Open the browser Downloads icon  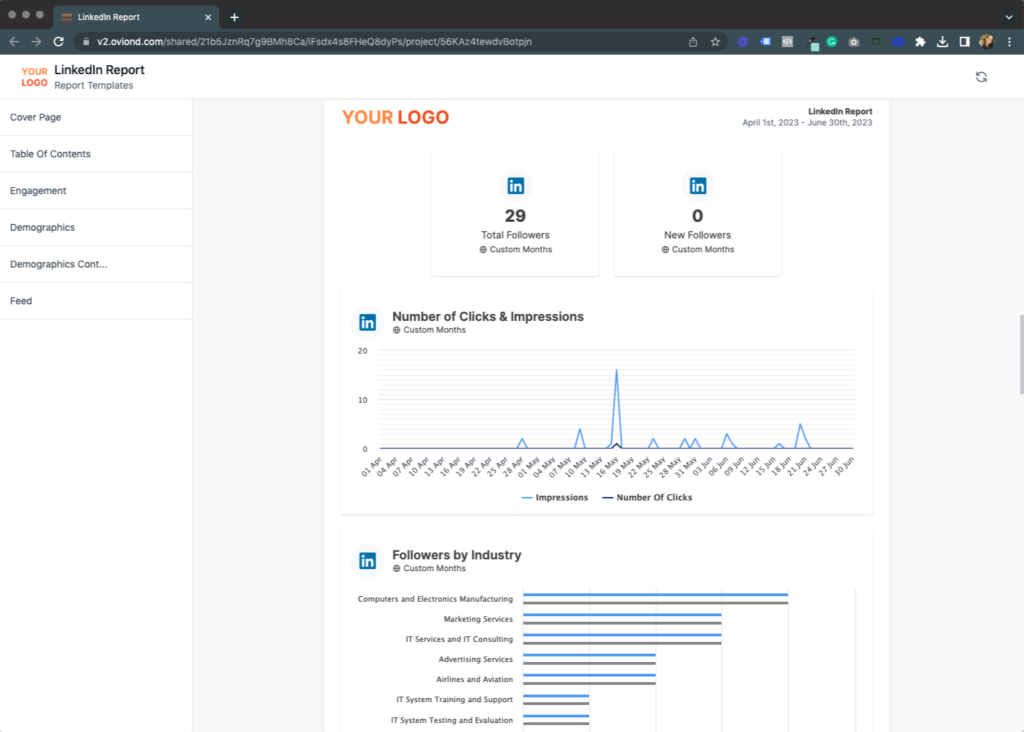942,42
